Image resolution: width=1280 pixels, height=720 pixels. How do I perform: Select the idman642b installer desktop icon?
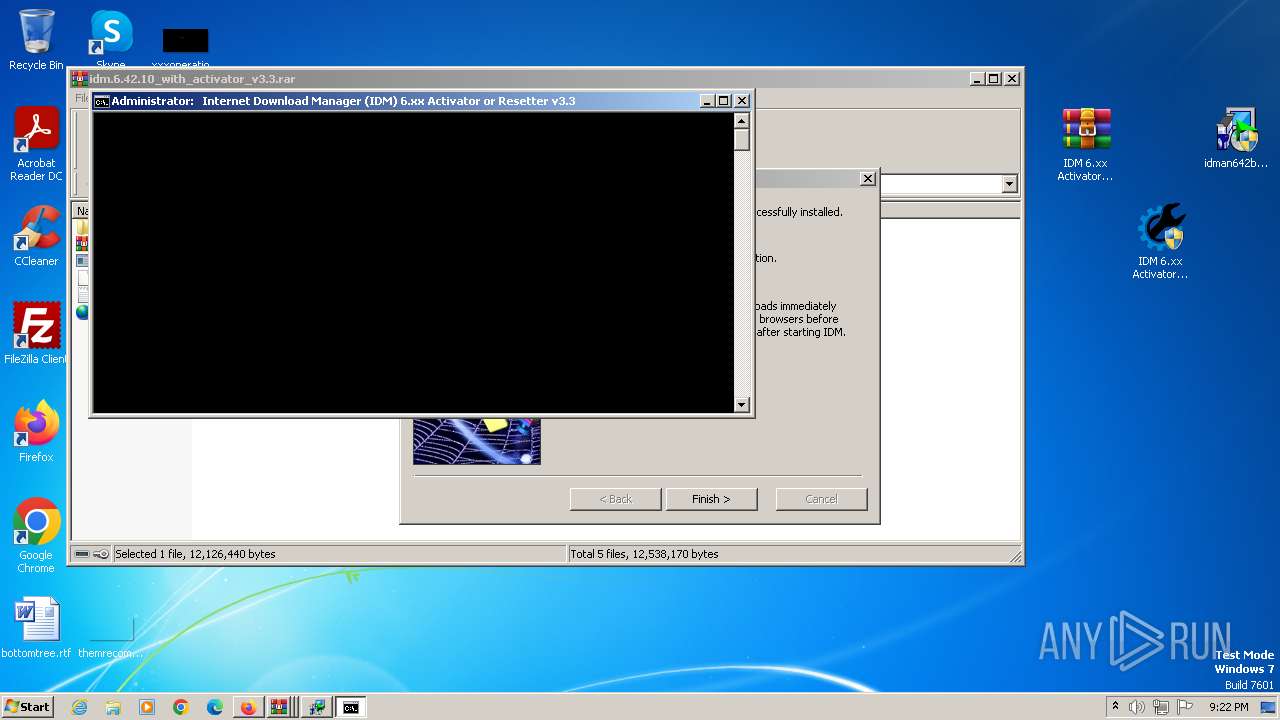(1236, 138)
